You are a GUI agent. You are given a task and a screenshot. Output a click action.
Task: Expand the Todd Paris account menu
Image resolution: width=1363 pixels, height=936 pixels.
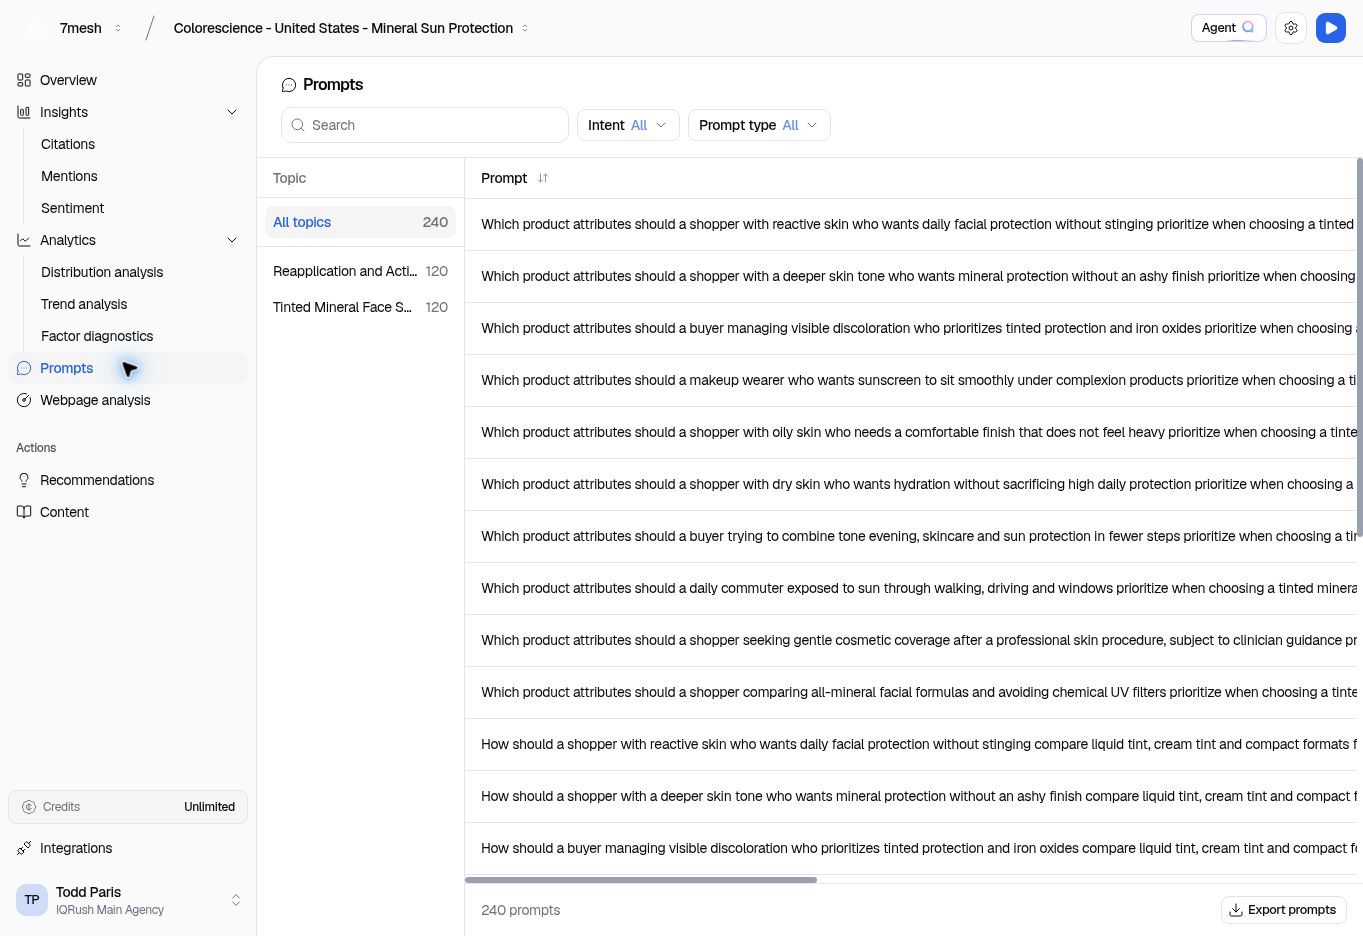pyautogui.click(x=236, y=900)
